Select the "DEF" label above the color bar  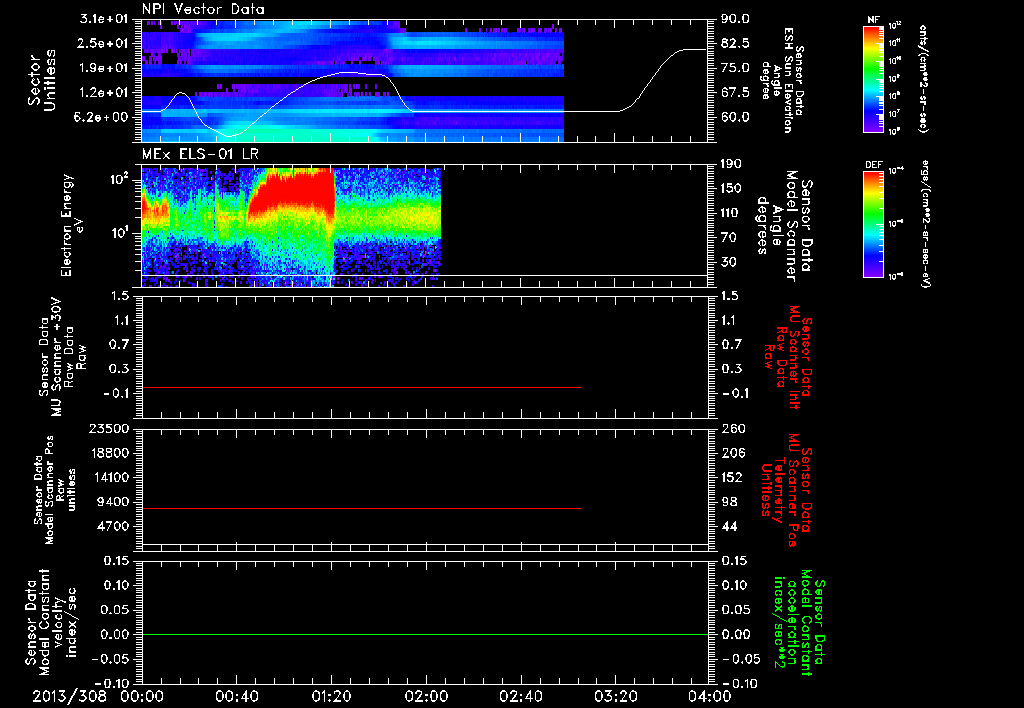(874, 165)
